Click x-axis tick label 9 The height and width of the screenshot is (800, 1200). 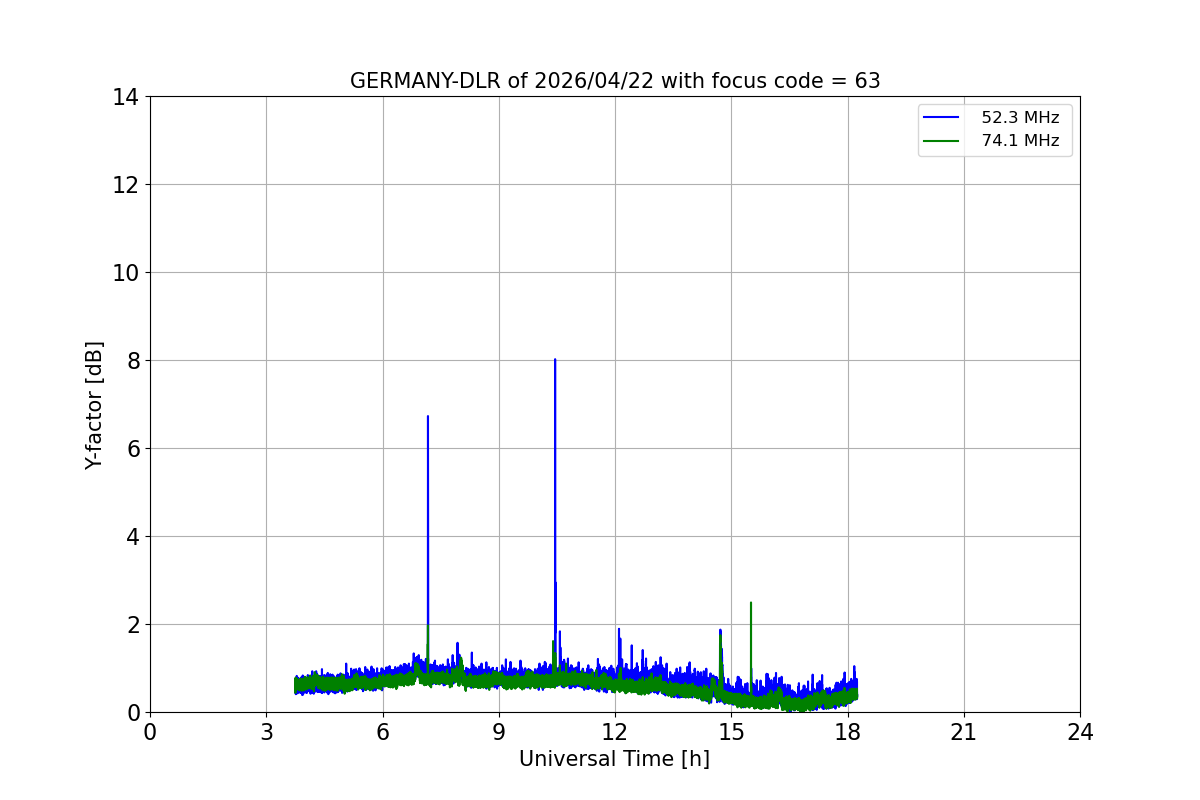(499, 732)
